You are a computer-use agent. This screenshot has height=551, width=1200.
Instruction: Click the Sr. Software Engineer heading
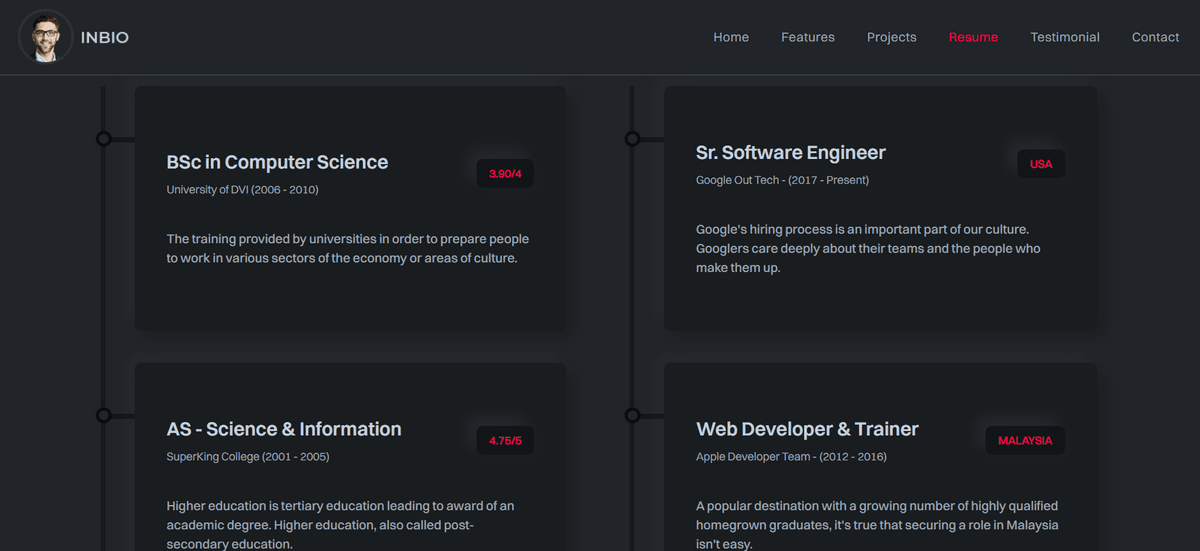click(x=790, y=153)
